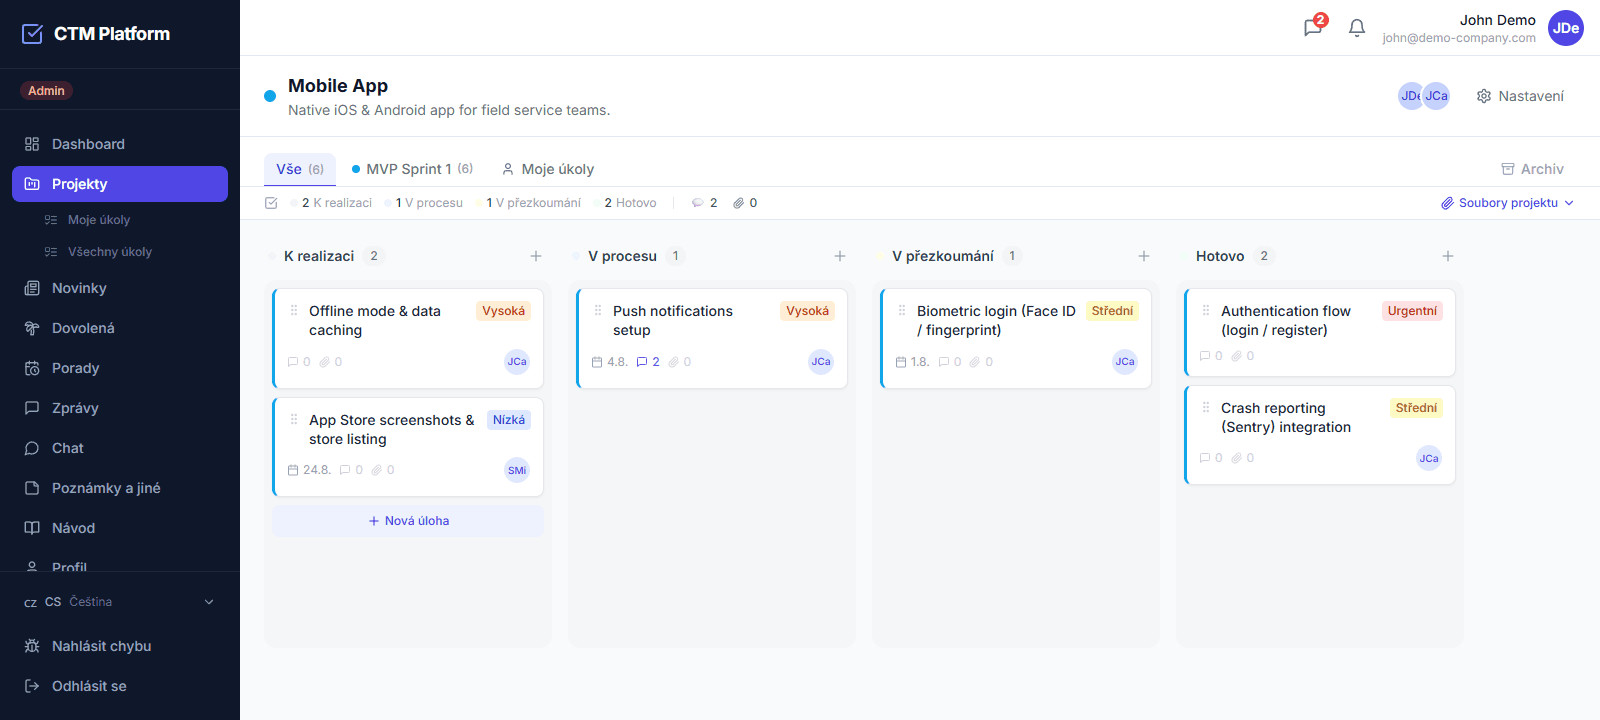
Task: Open Novinky in the sidebar
Action: coord(120,288)
